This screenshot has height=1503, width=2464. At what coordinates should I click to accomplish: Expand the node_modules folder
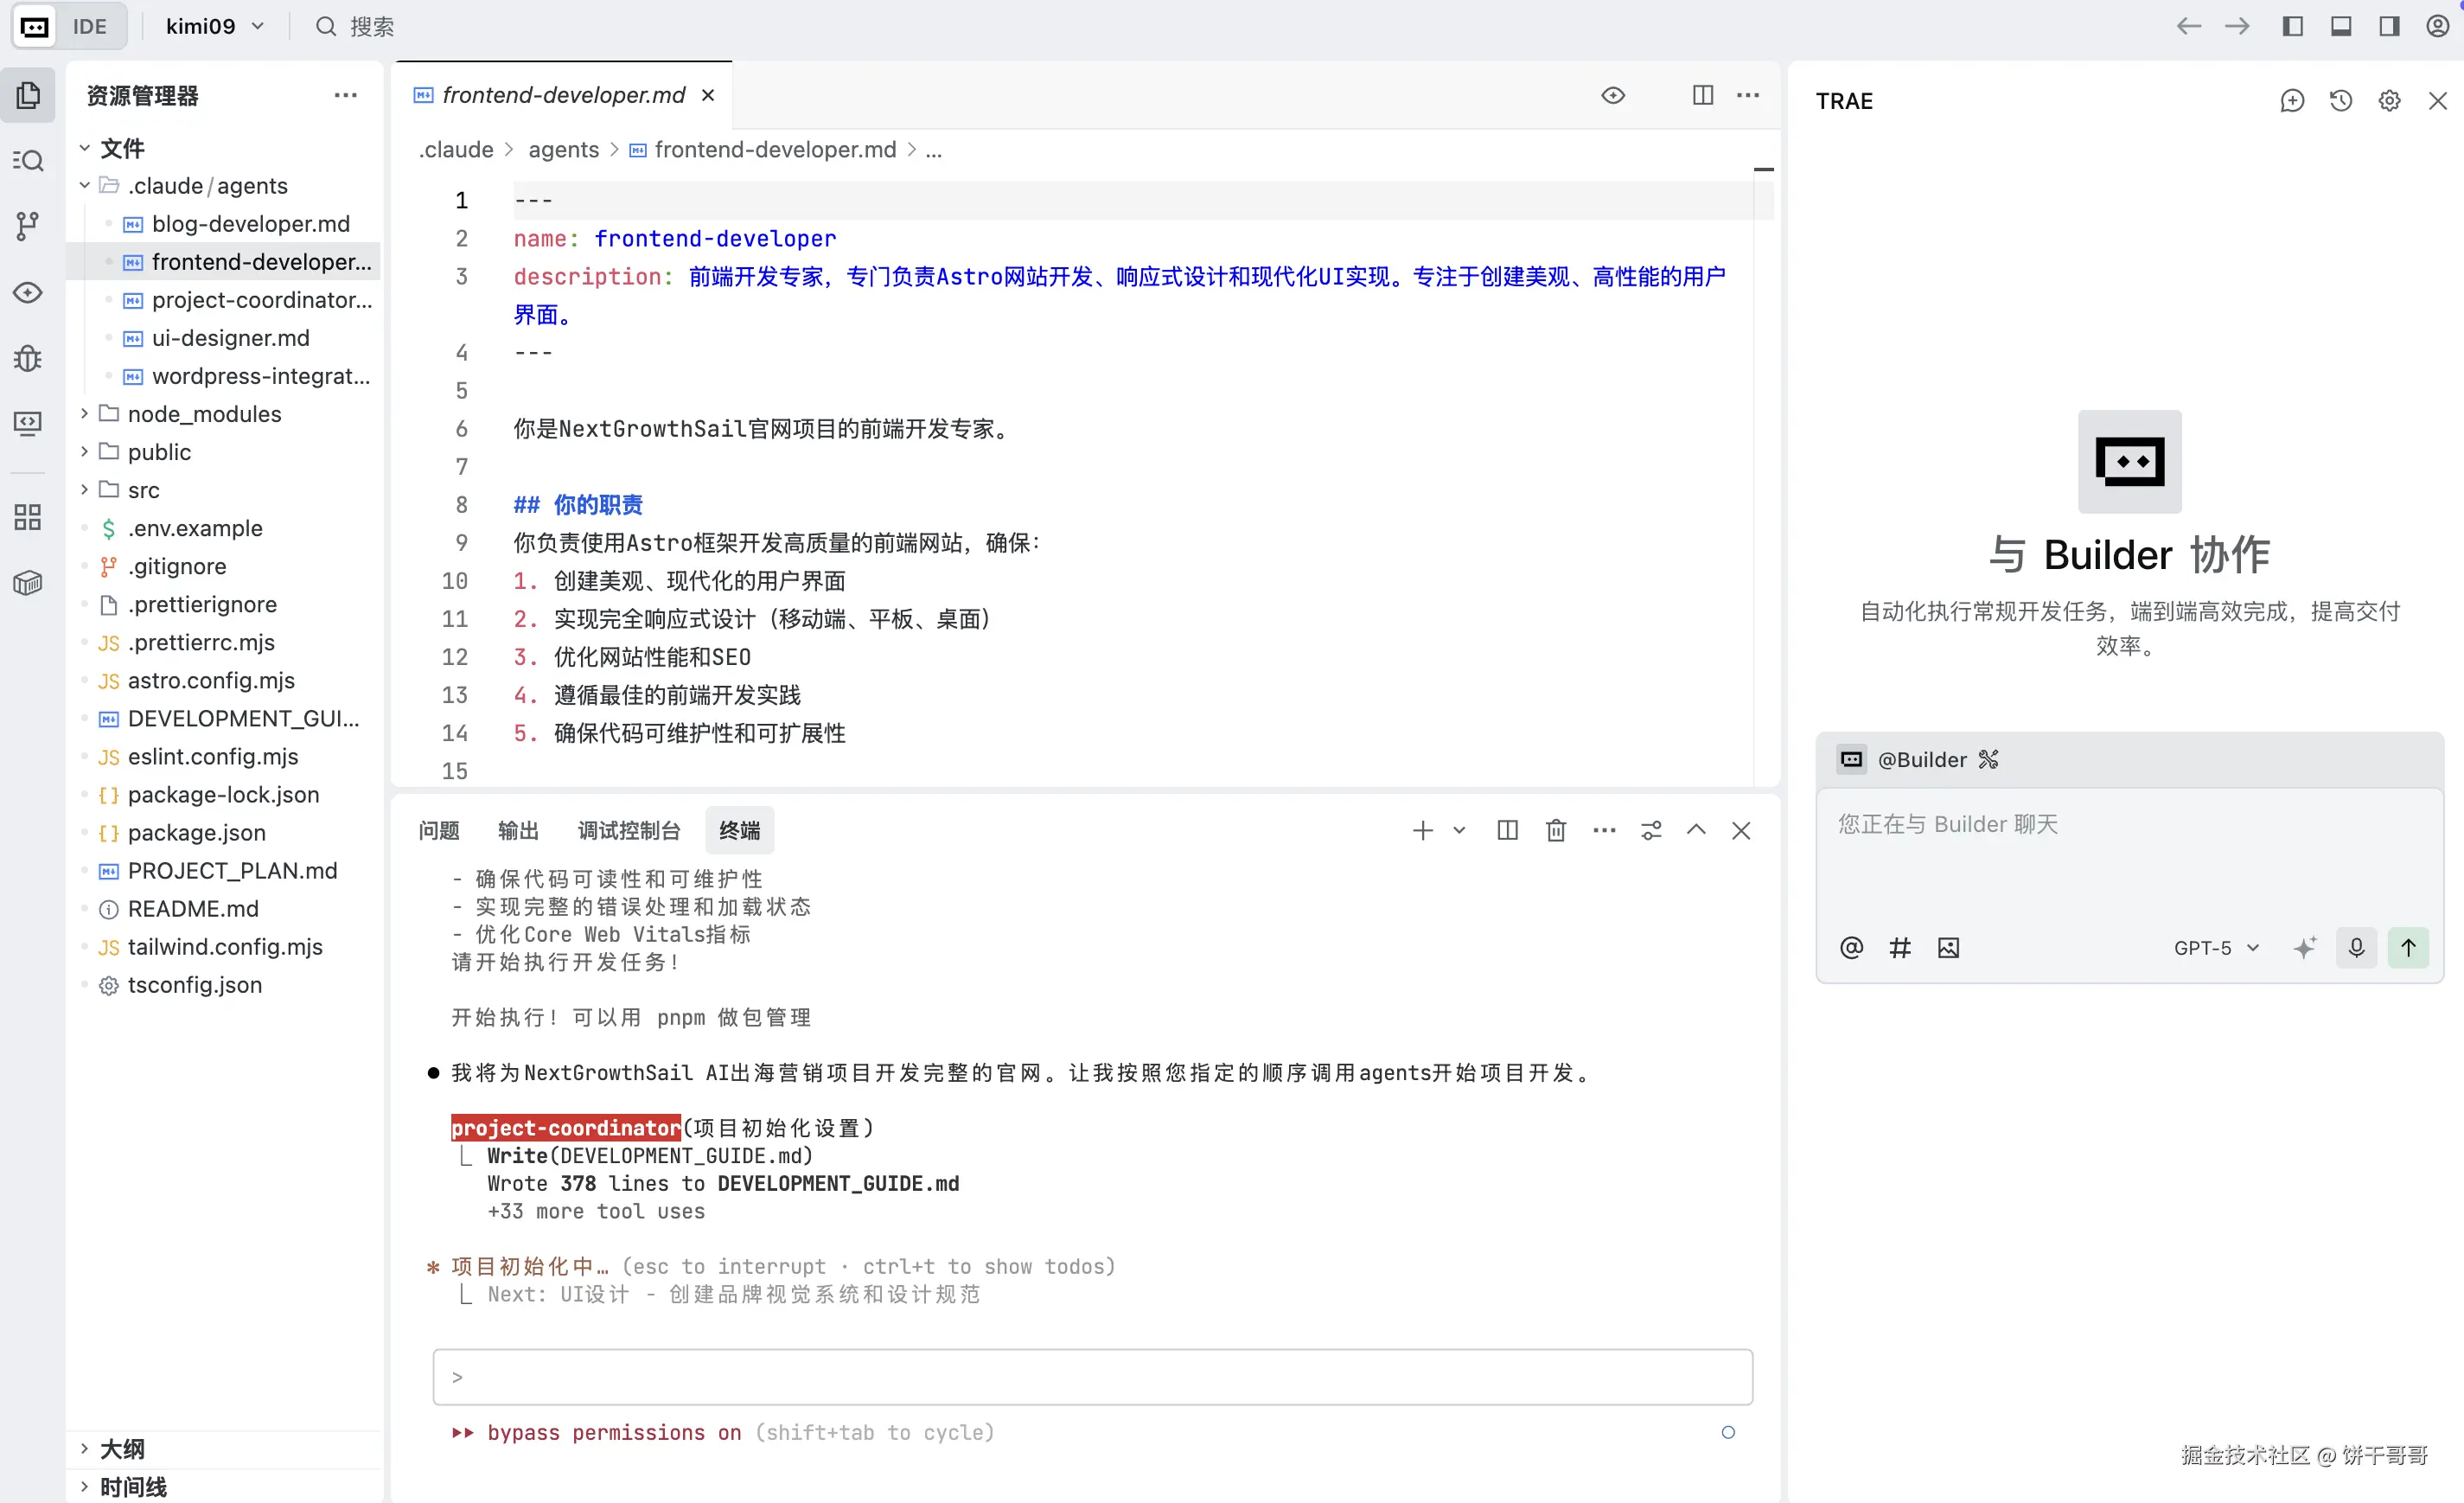coord(204,414)
